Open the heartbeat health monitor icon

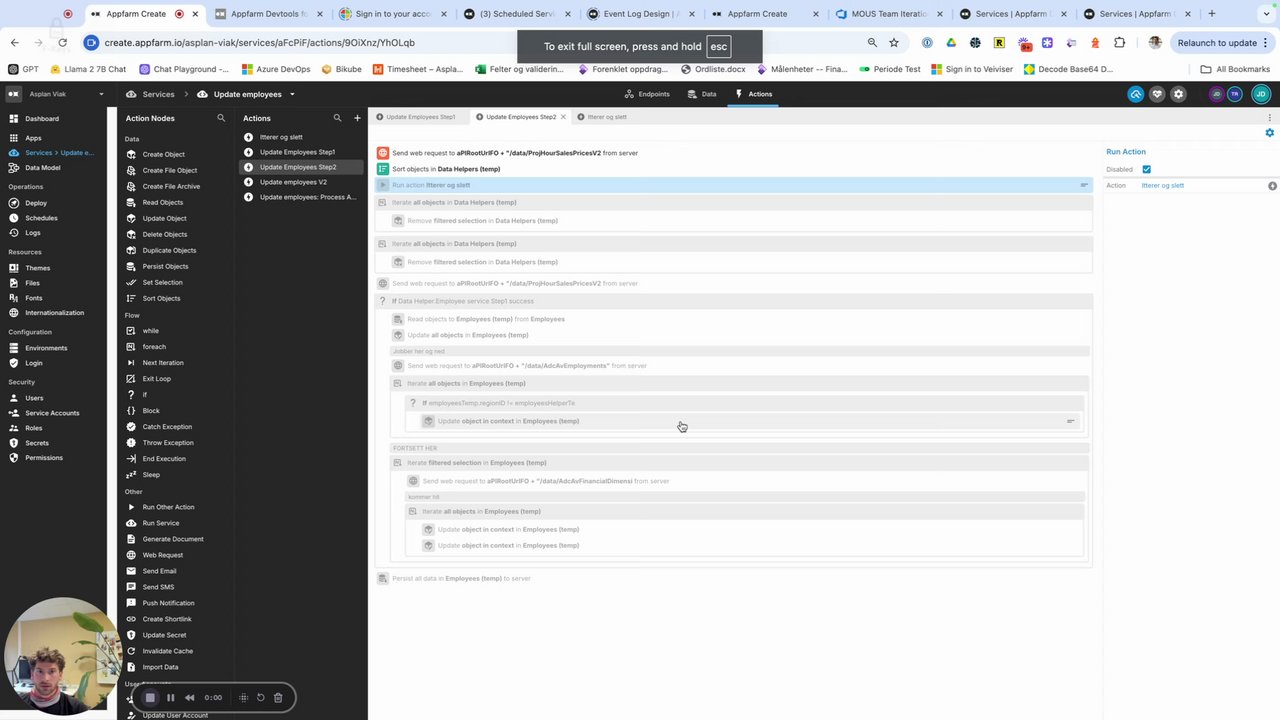pyautogui.click(x=1157, y=94)
